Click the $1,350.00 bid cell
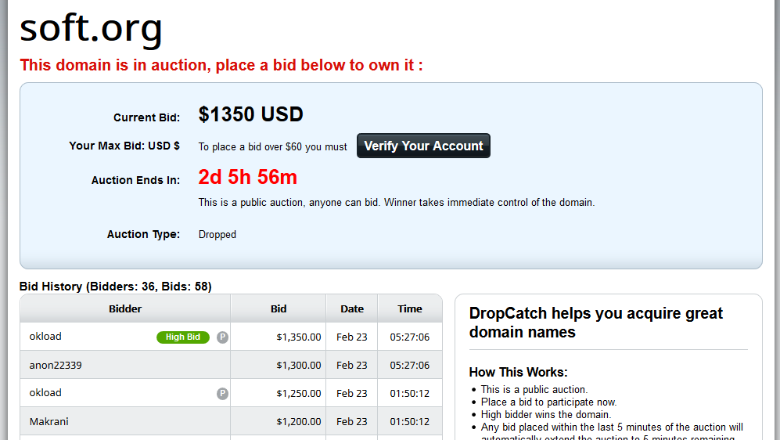This screenshot has width=780, height=440. point(298,337)
